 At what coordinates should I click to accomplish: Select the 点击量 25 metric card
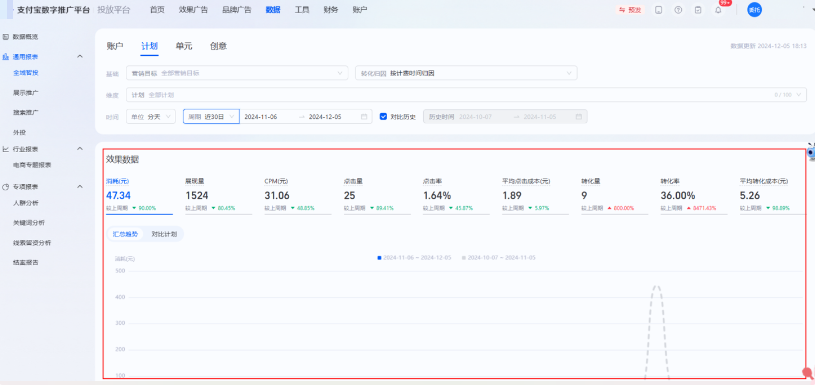pyautogui.click(x=377, y=195)
